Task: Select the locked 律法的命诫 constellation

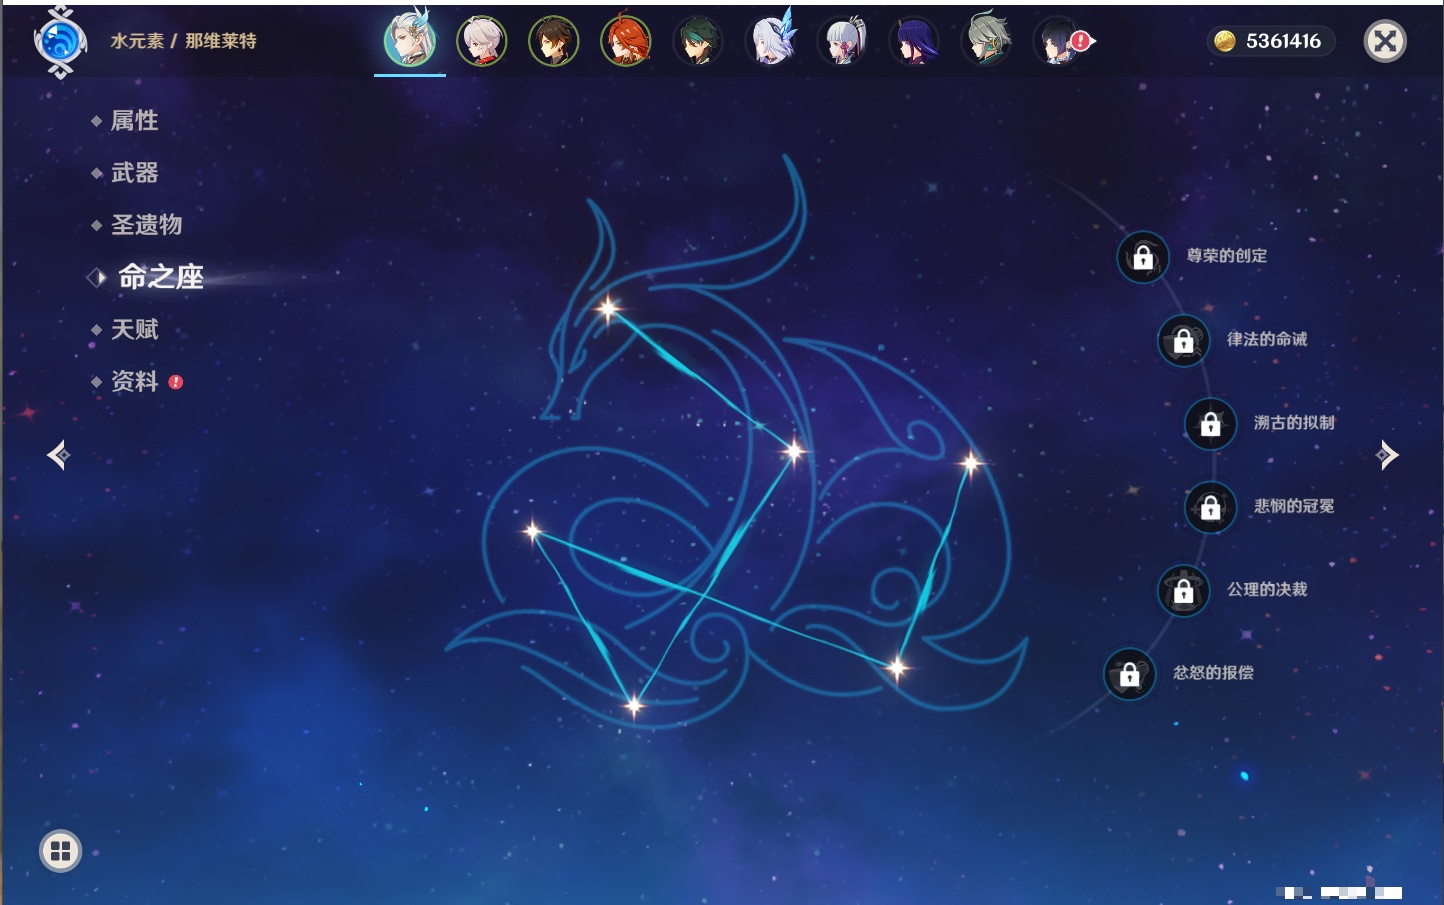Action: click(x=1183, y=341)
